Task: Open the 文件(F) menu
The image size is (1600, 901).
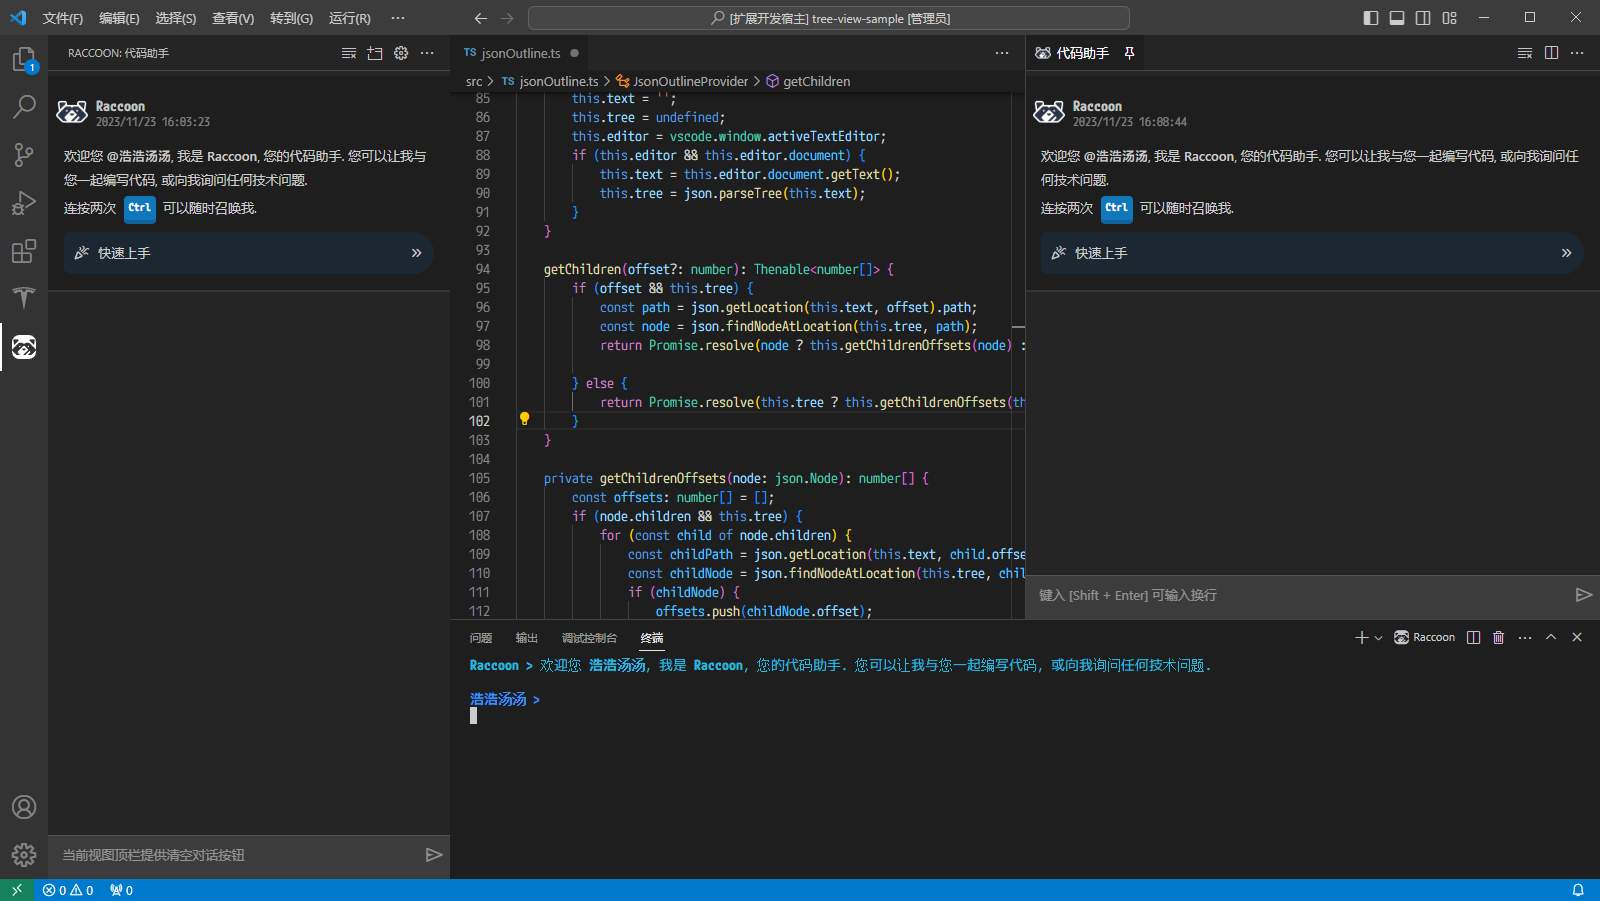Action: pyautogui.click(x=62, y=18)
